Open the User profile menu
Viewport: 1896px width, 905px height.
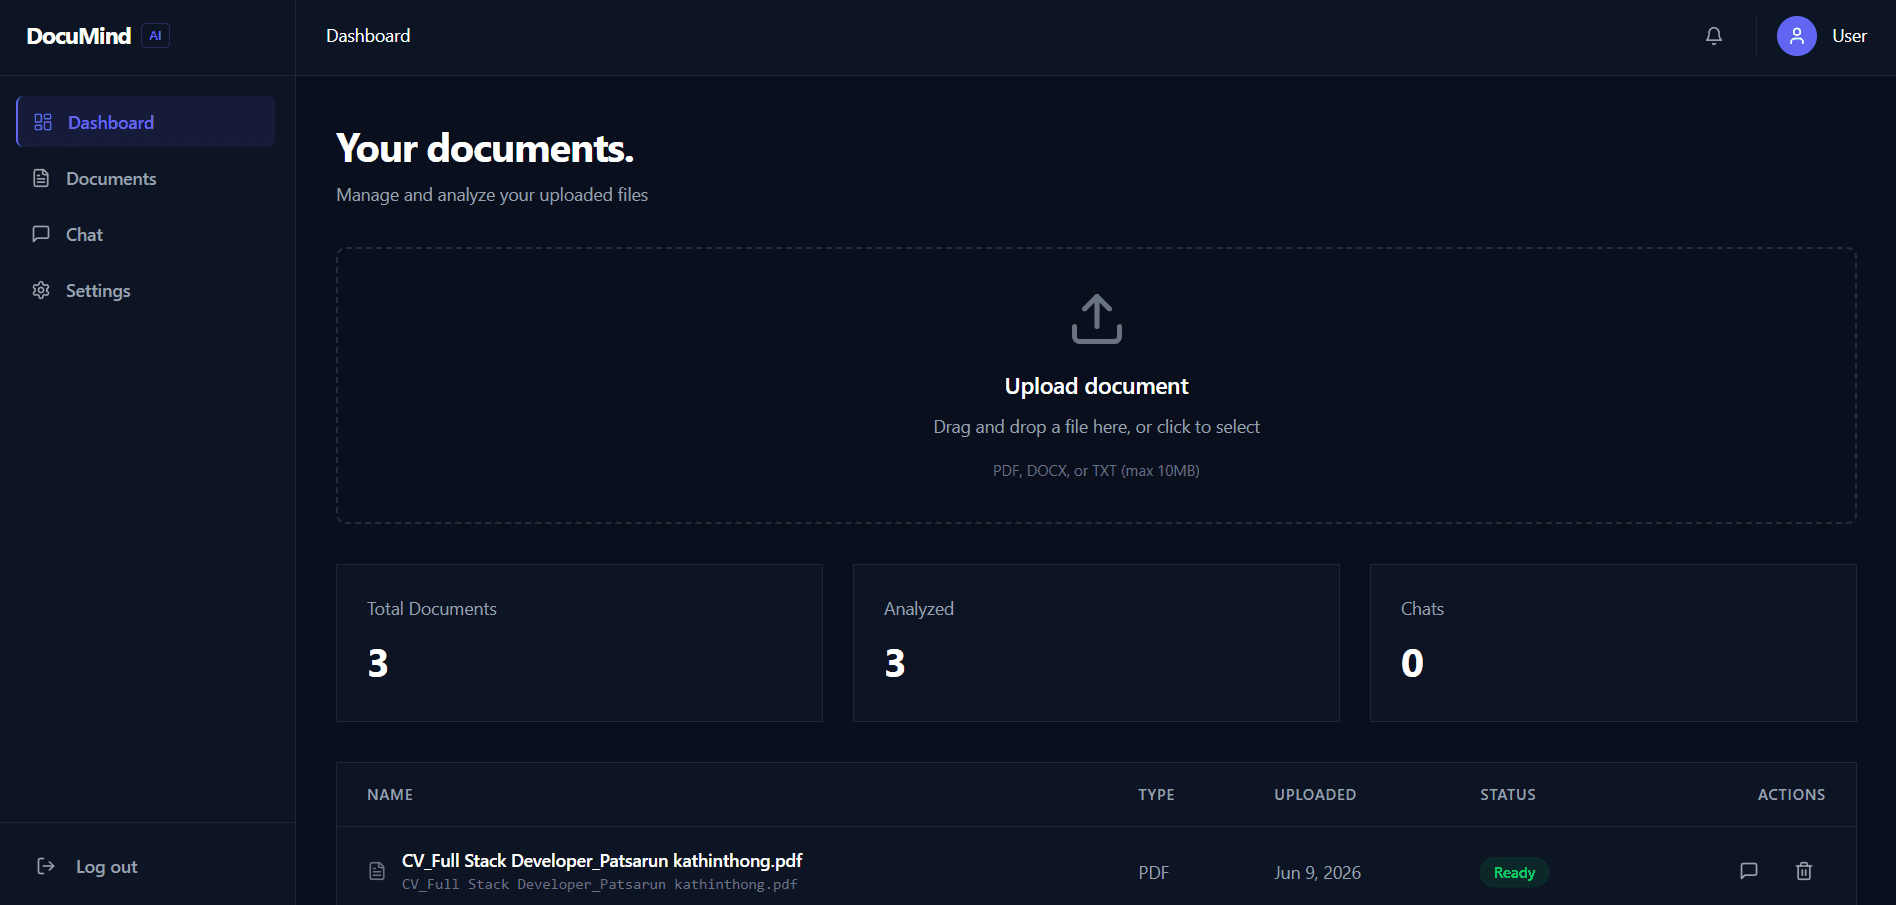pyautogui.click(x=1822, y=36)
